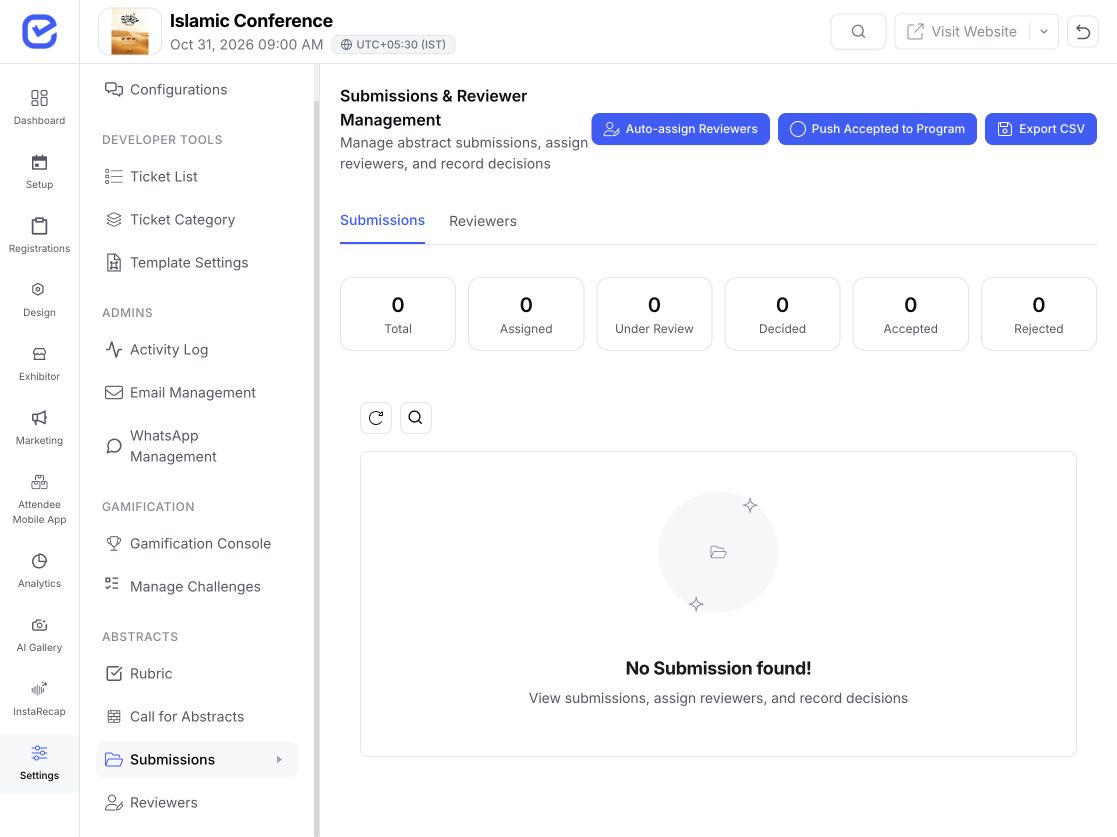Screen dimensions: 1117x837
Task: Select Settings in left rail
Action: coord(39,763)
